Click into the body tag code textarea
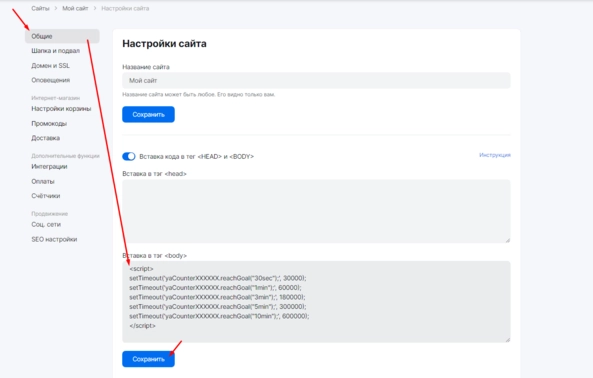Image resolution: width=593 pixels, height=378 pixels. 316,302
